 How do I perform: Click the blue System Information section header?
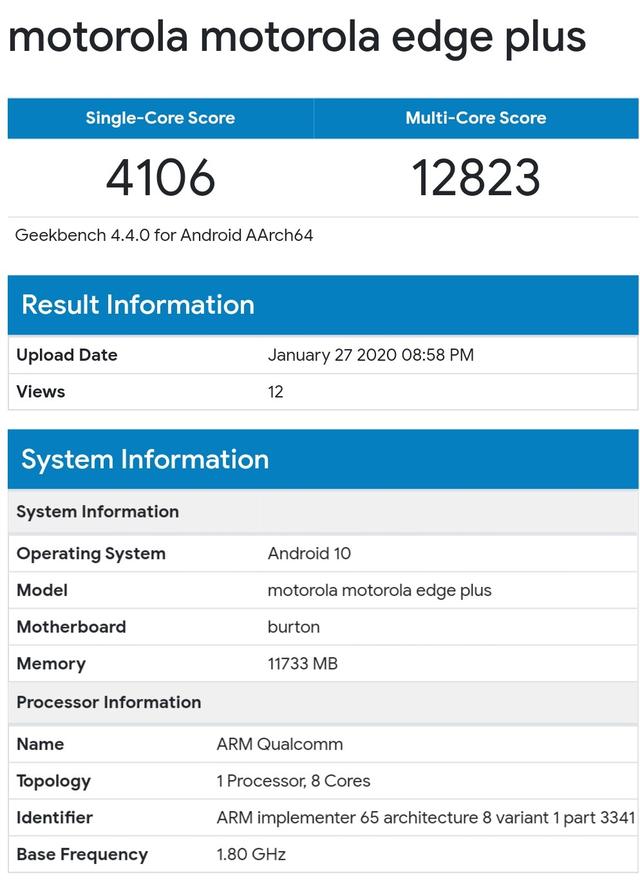[x=145, y=459]
